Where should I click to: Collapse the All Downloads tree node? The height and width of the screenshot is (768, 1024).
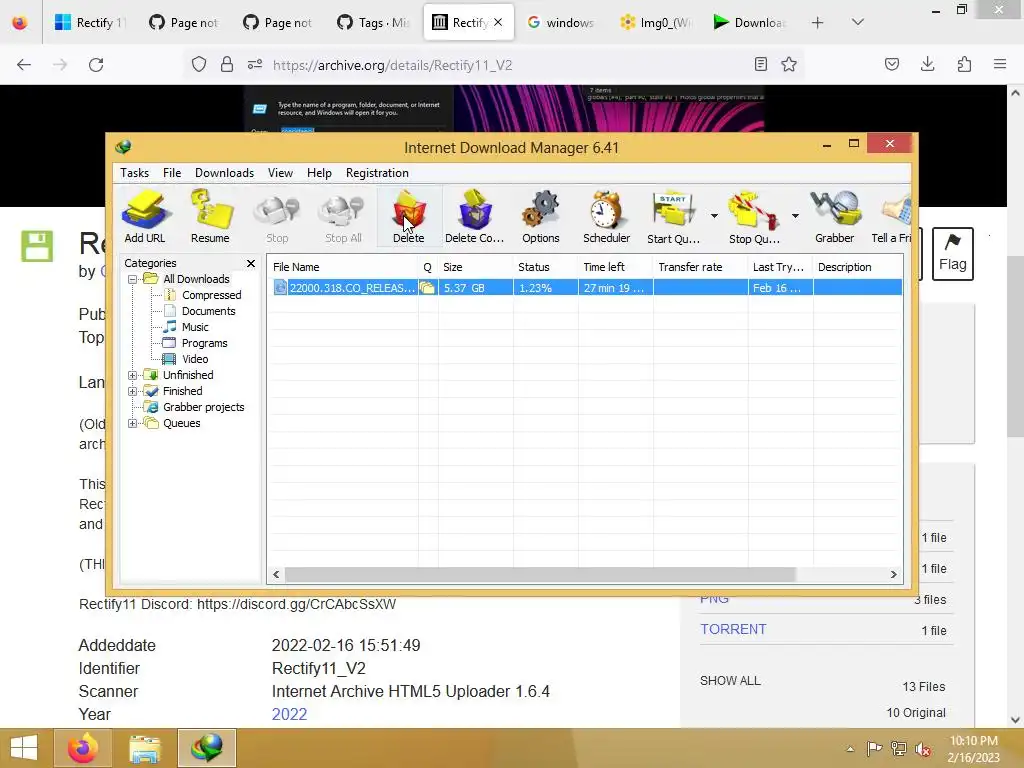point(133,279)
